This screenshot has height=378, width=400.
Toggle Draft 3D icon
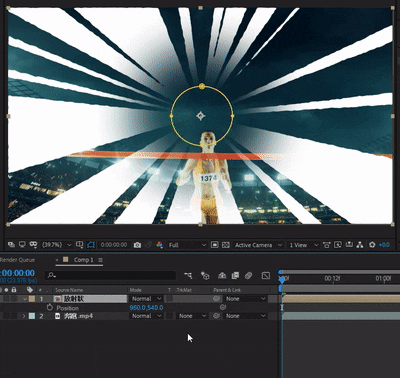coord(205,275)
